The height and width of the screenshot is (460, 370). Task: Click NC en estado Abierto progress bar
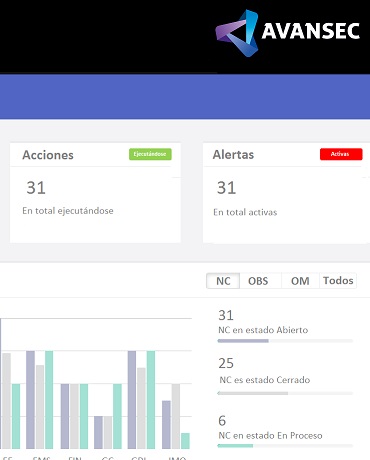[285, 341]
